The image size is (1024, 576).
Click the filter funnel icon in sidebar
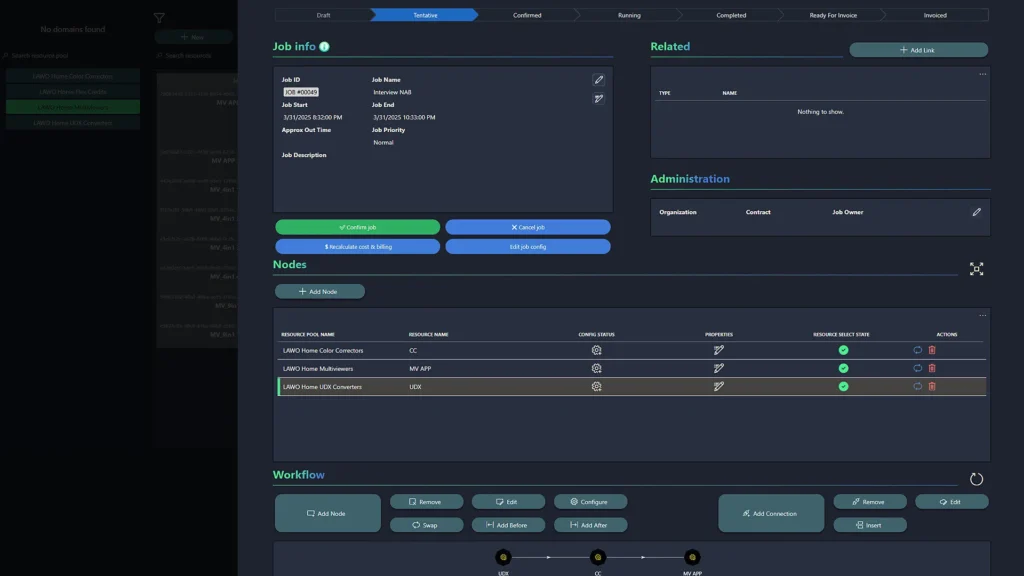click(157, 17)
